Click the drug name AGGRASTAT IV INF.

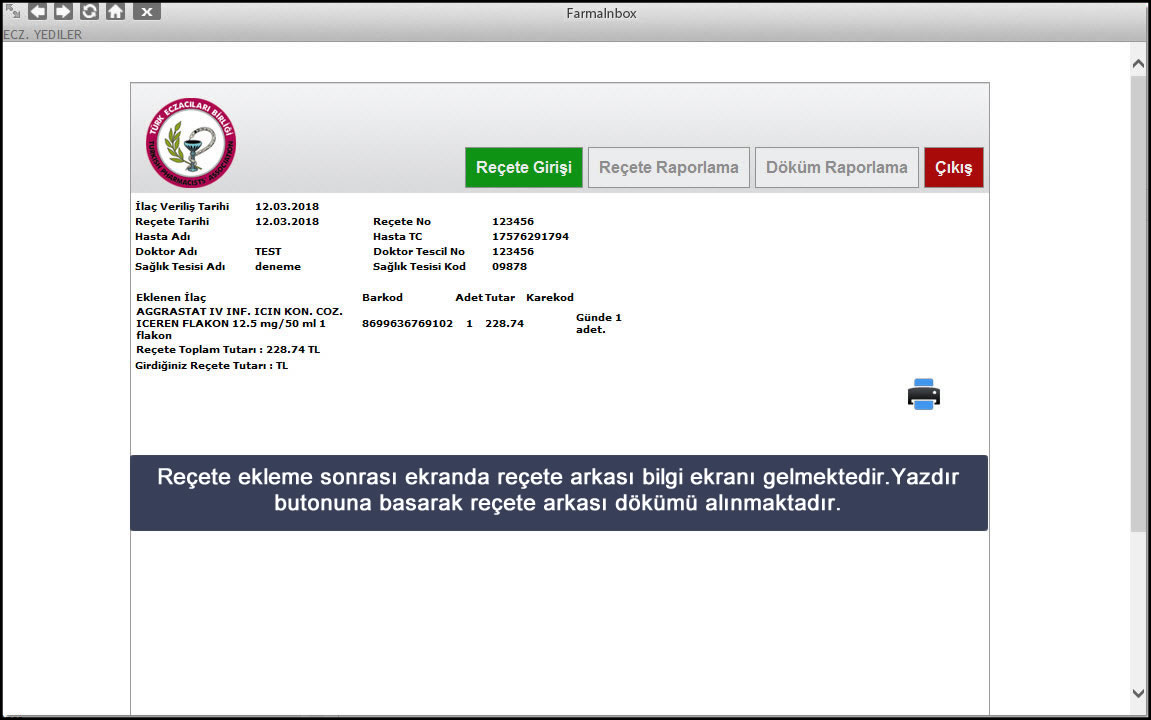(x=239, y=324)
